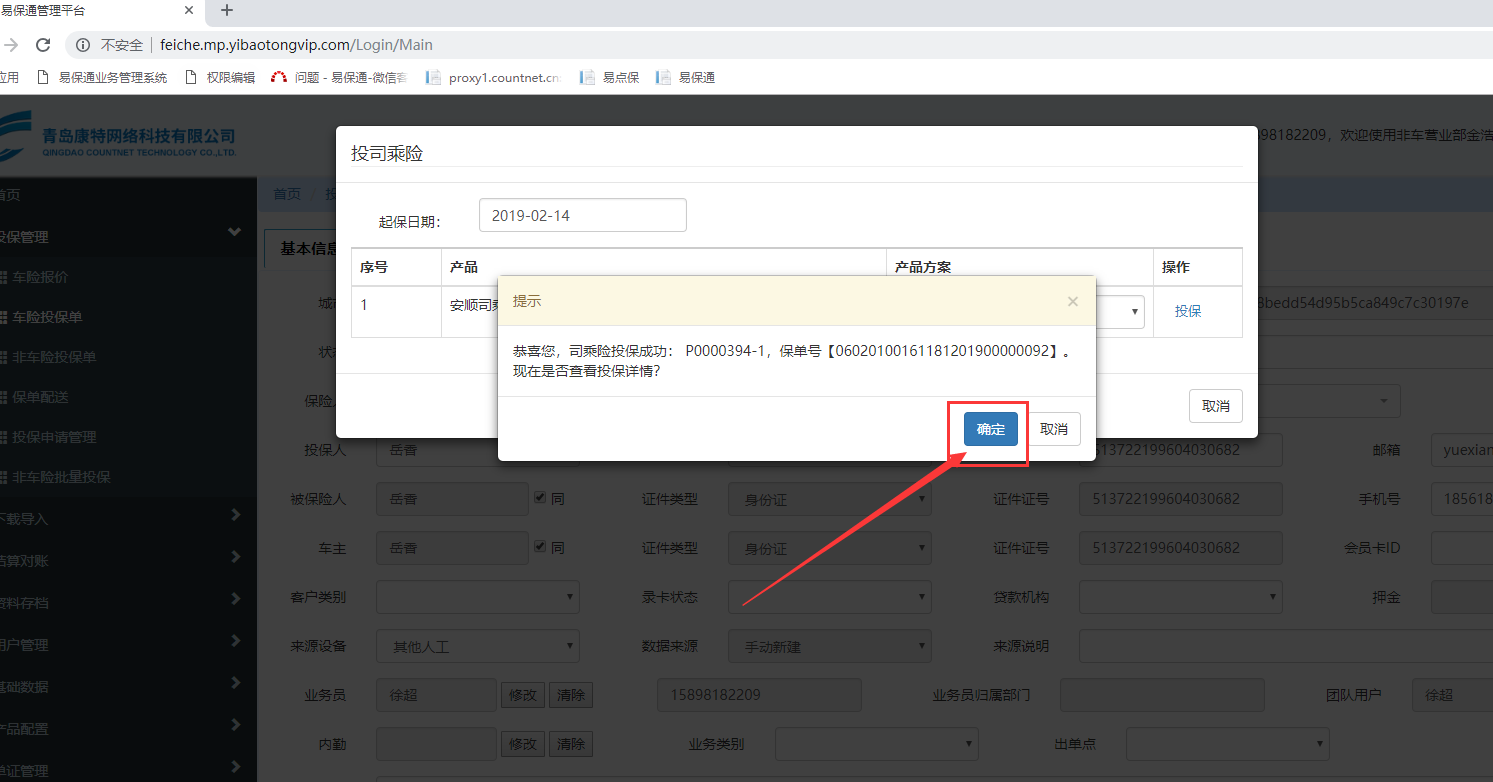Open the 数据来源 dropdown showing 手动新建
The height and width of the screenshot is (782, 1493).
click(x=829, y=646)
